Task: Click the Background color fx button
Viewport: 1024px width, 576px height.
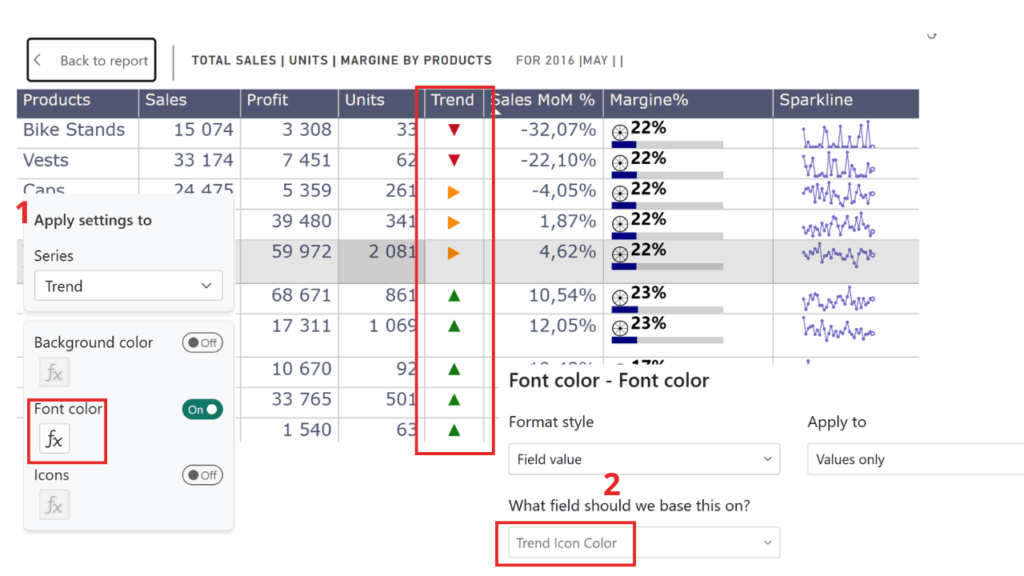Action: coord(54,373)
